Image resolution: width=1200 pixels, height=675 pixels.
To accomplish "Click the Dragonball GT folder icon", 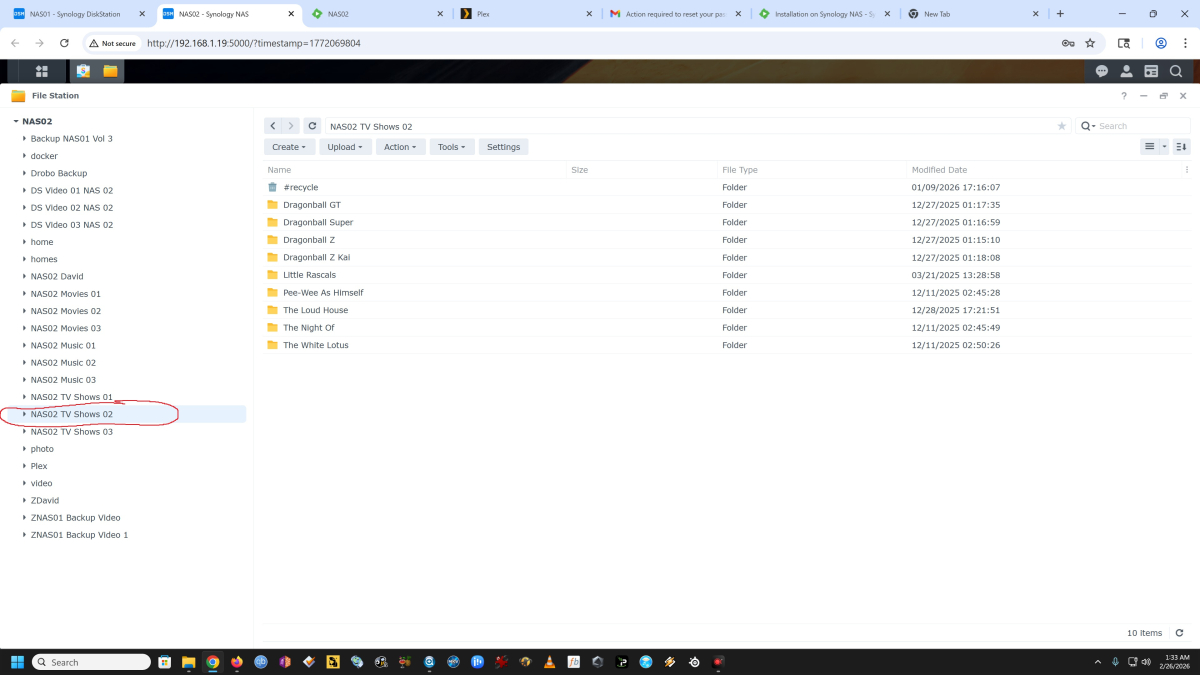I will (x=272, y=205).
